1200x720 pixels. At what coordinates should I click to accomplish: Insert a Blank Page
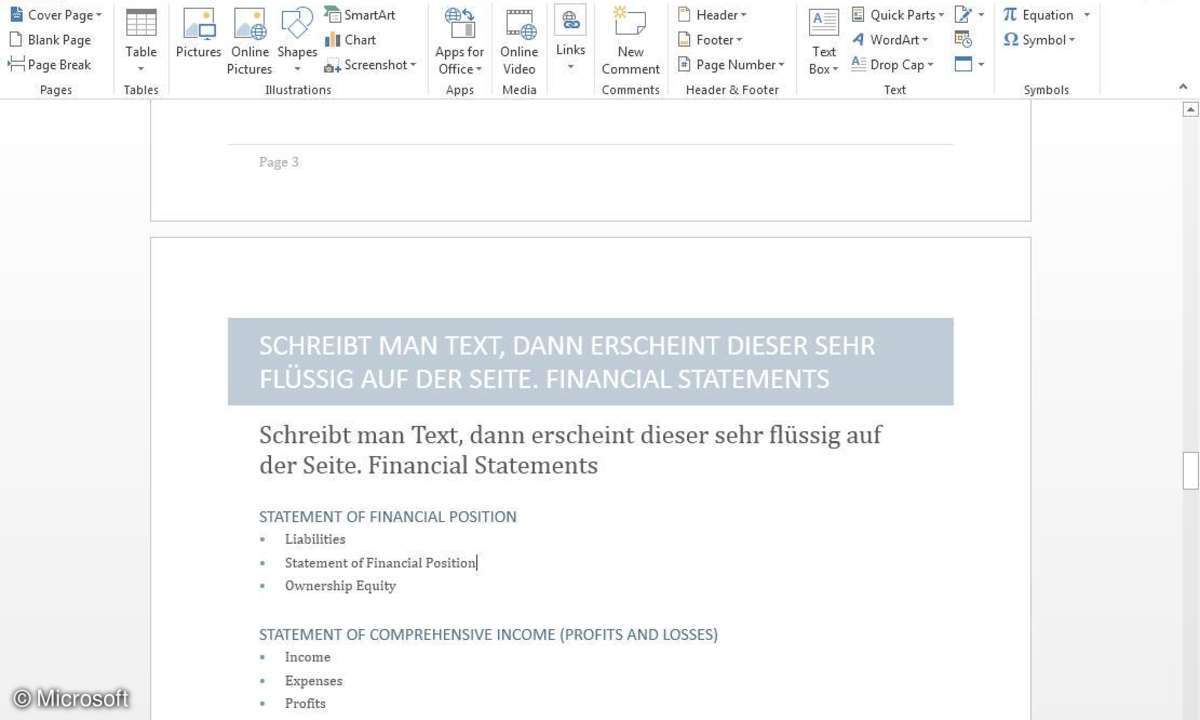coord(50,40)
